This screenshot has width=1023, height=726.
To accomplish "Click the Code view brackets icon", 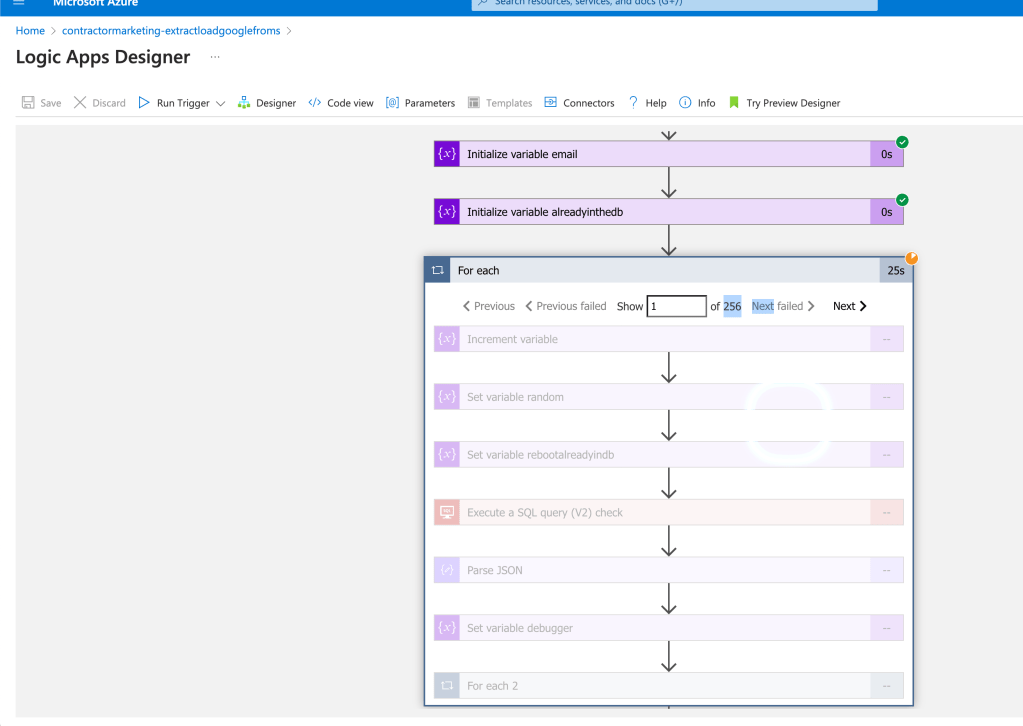I will pos(314,102).
